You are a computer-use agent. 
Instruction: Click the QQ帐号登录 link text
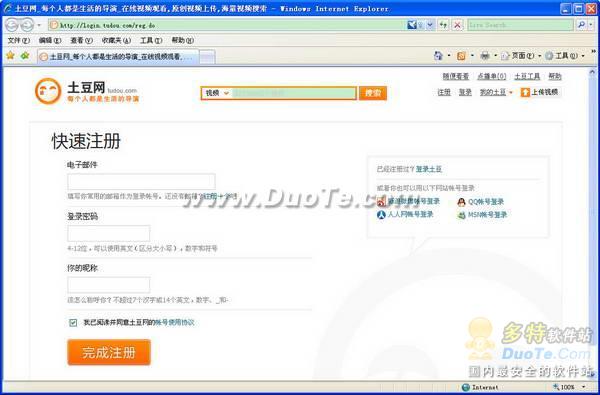(x=486, y=202)
